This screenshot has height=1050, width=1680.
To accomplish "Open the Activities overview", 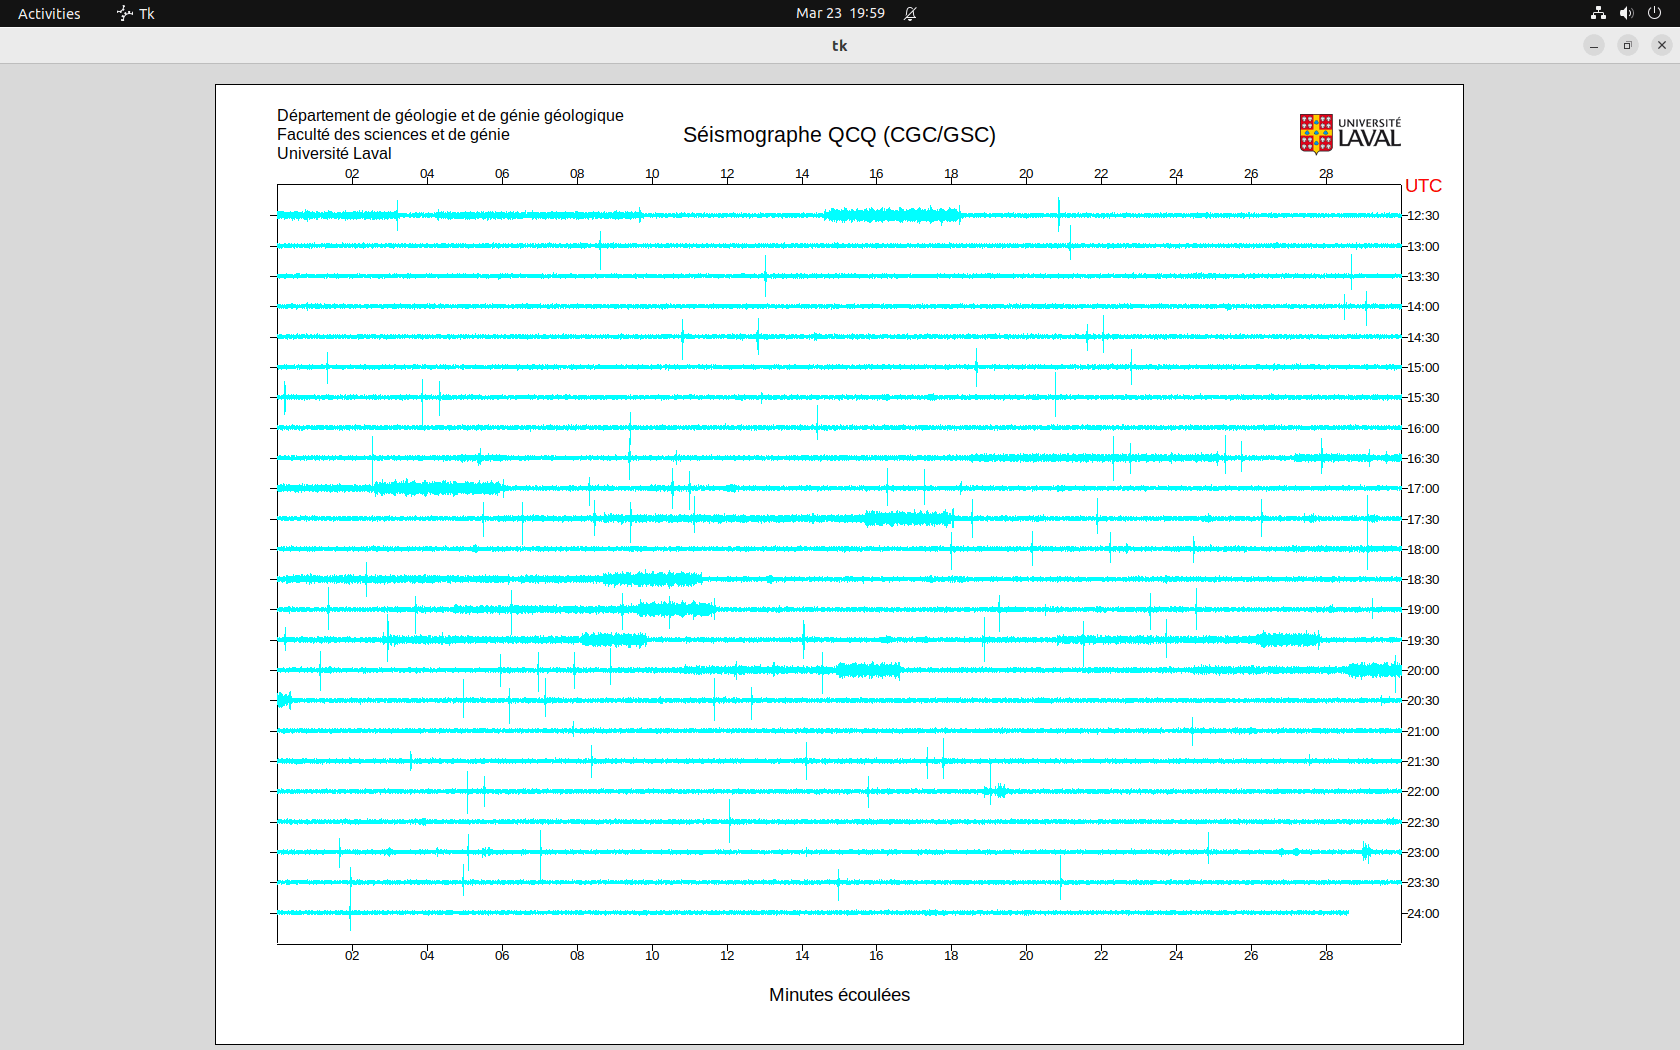I will [x=49, y=13].
